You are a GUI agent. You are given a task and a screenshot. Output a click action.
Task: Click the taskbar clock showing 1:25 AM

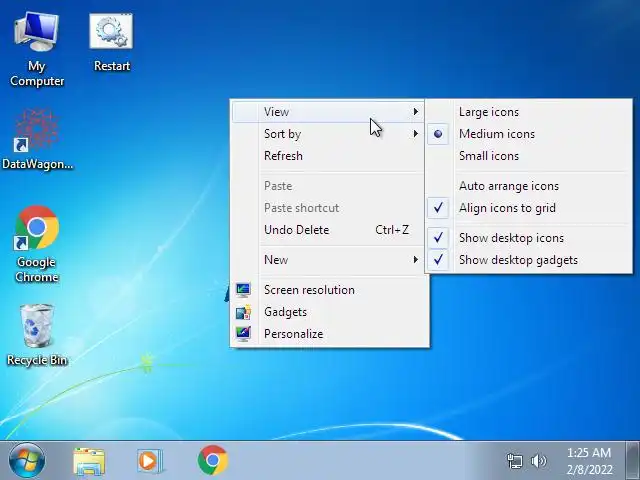tap(589, 453)
